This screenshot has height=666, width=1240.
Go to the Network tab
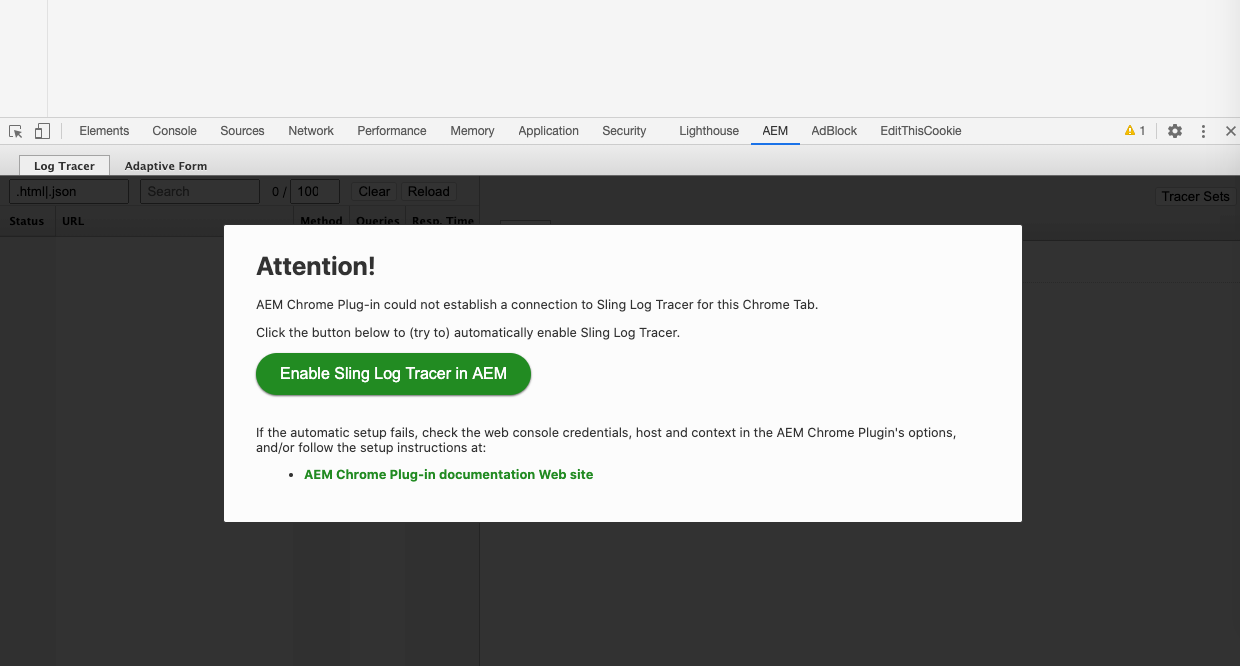[311, 131]
